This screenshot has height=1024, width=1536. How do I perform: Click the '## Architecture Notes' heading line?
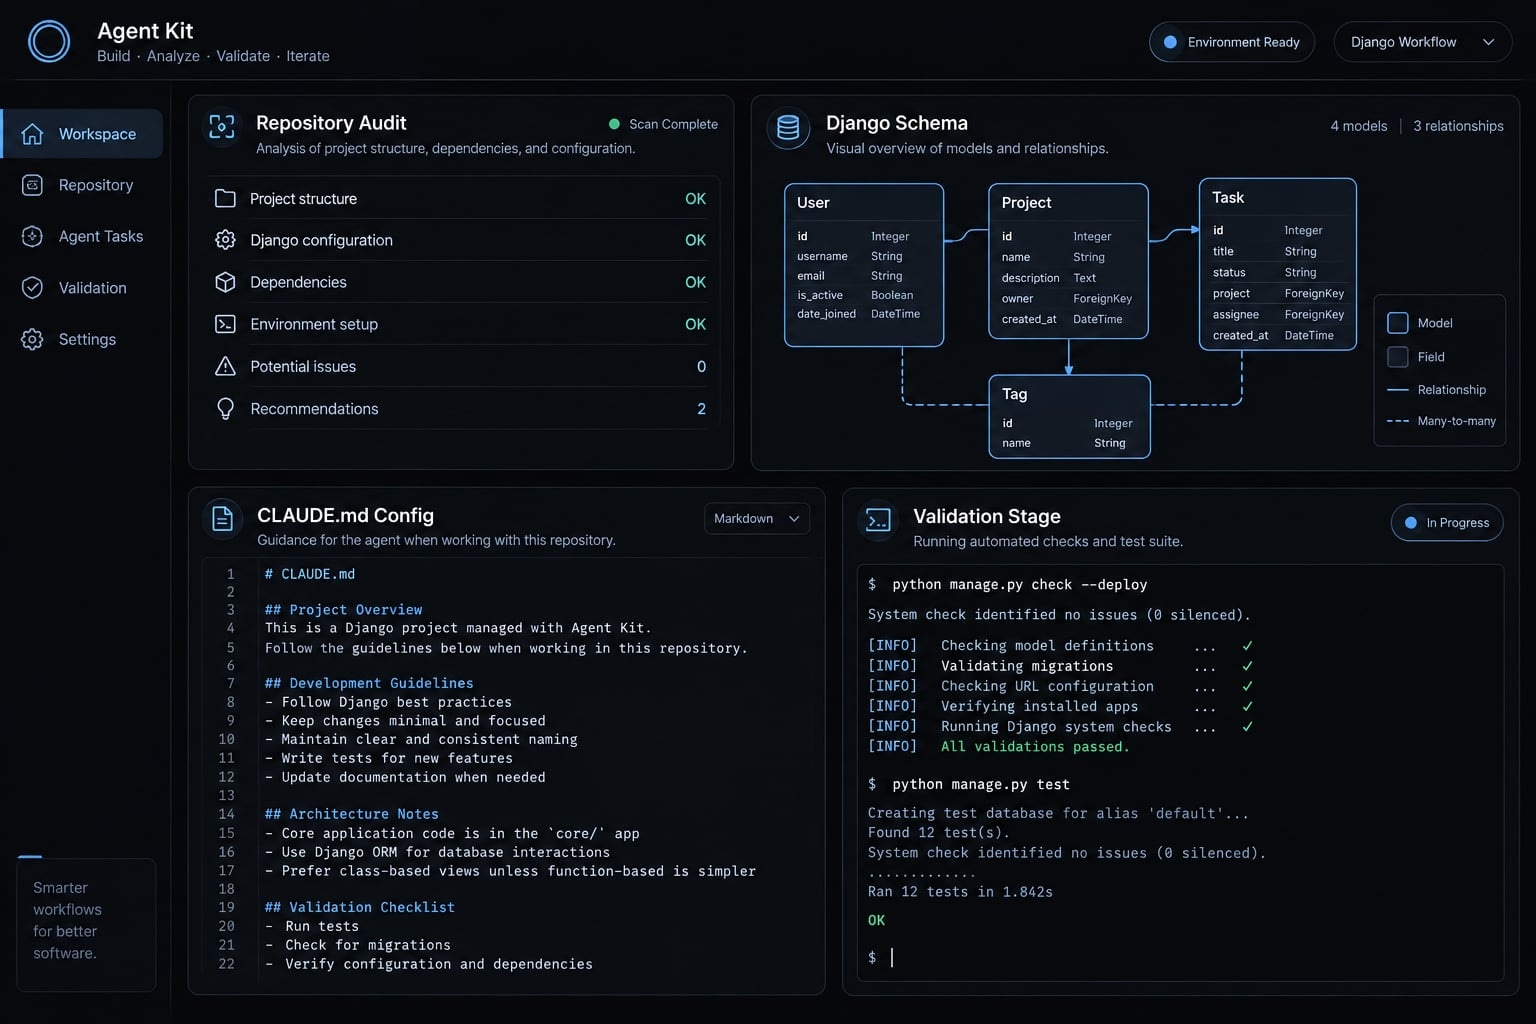click(351, 814)
